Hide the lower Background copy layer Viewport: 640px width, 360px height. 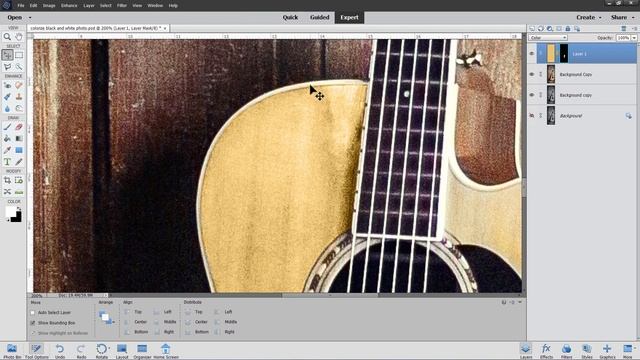[x=531, y=95]
